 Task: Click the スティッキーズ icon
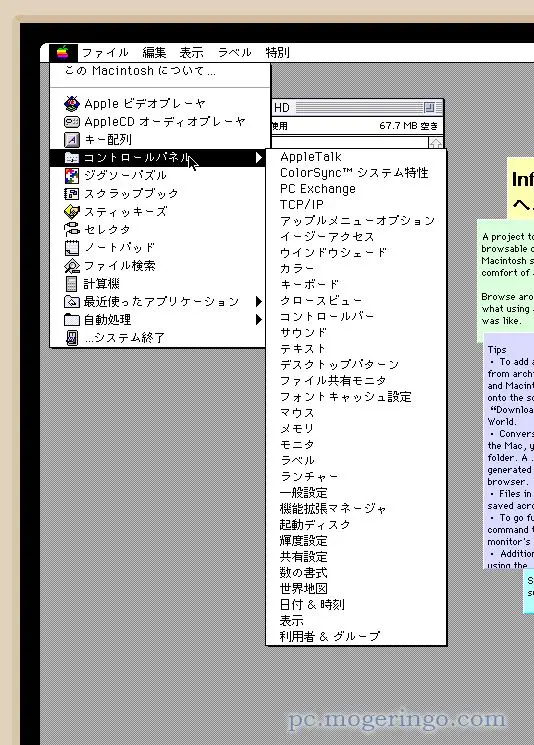[72, 211]
